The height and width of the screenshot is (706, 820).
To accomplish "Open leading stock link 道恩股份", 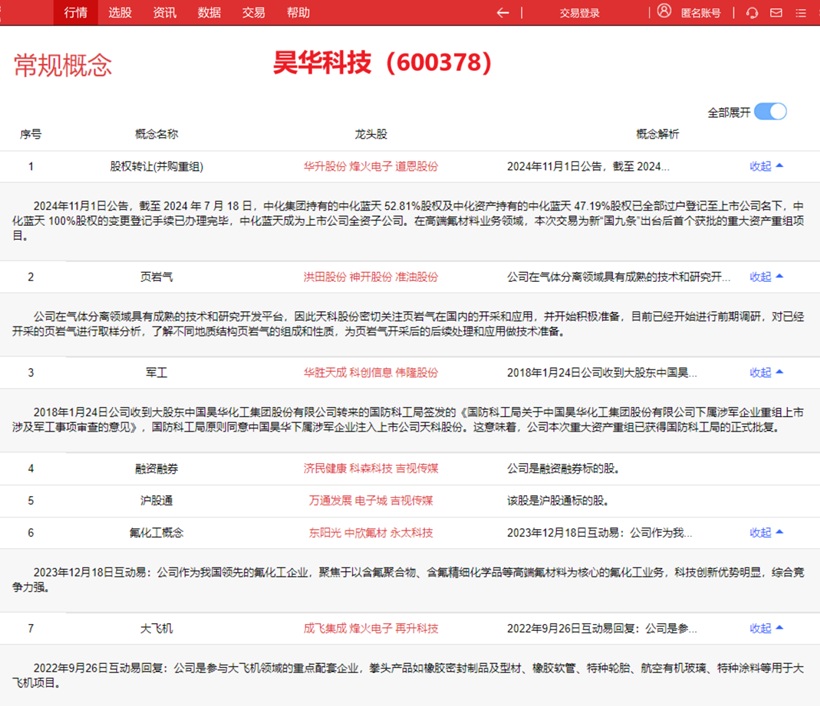I will pos(417,166).
